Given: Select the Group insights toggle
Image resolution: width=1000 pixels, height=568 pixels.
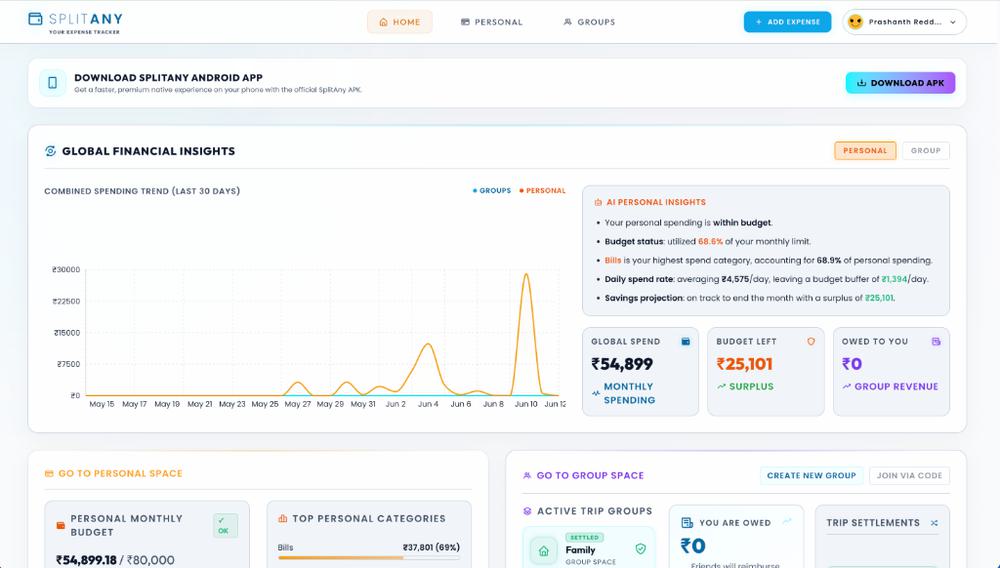Looking at the screenshot, I should click(x=925, y=150).
